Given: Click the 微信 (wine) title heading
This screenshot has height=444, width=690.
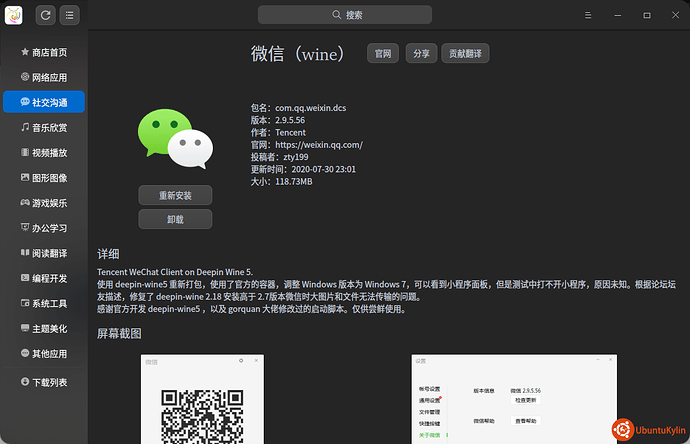Looking at the screenshot, I should tap(297, 54).
